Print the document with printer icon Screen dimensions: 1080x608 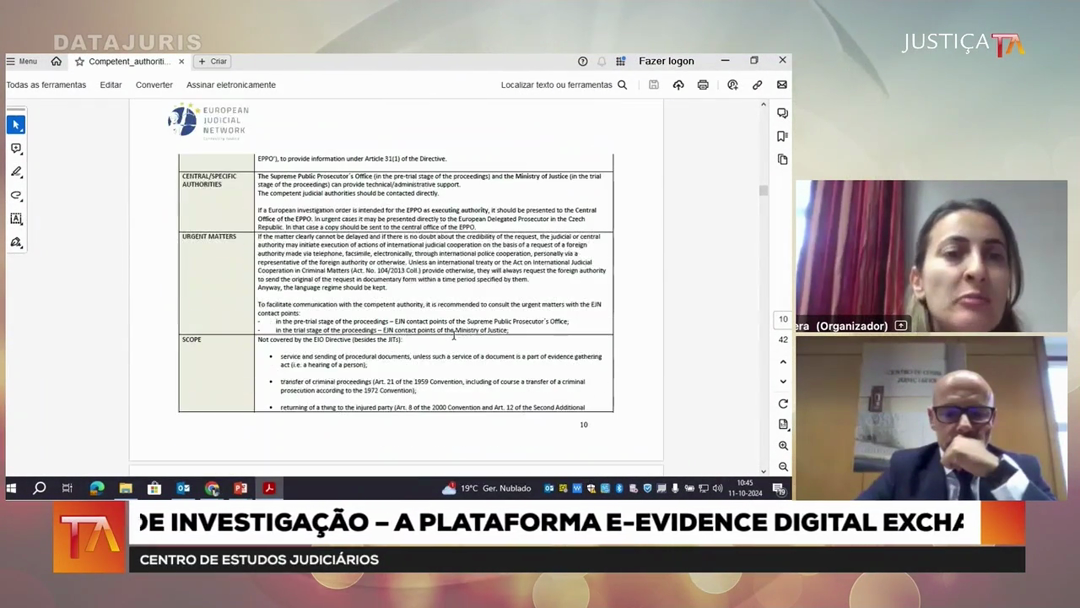[703, 85]
